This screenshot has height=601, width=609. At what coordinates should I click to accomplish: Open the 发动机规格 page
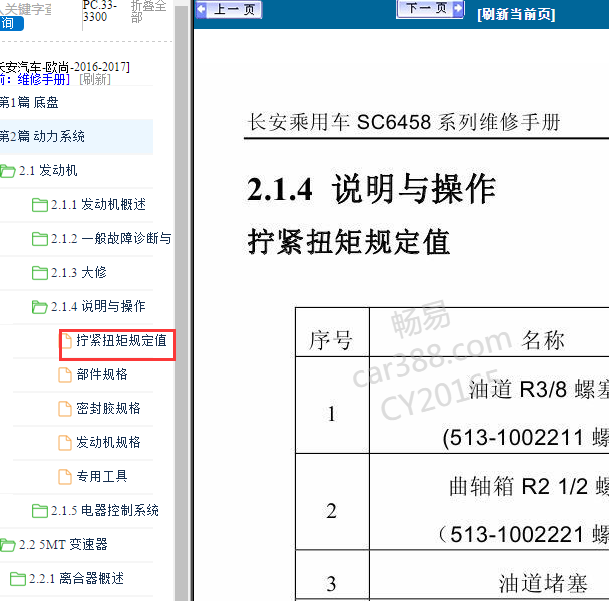pos(108,442)
